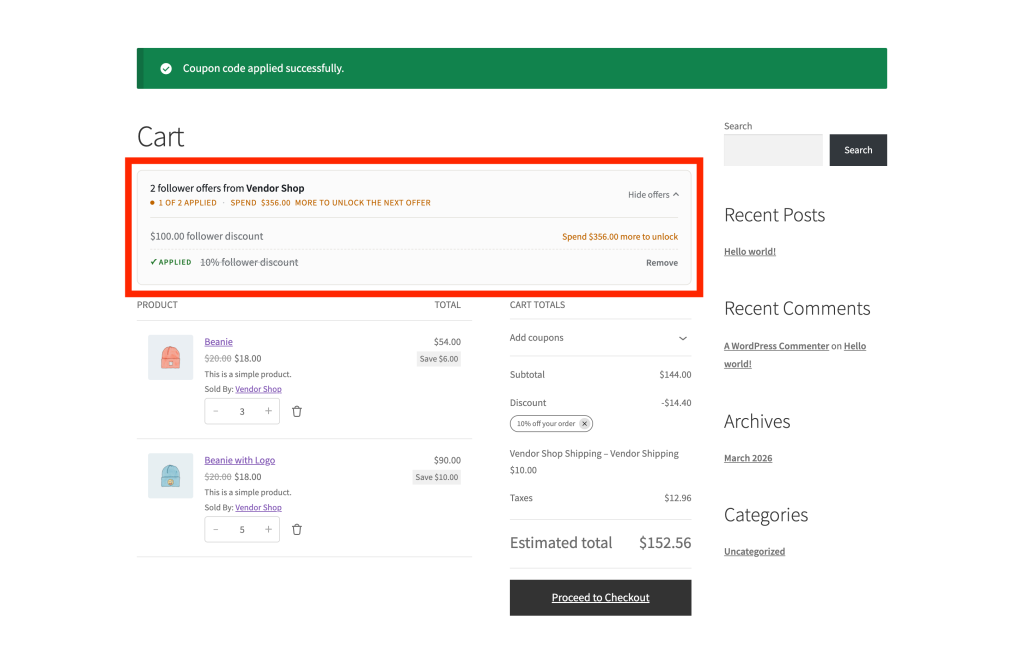Delete Beanie from the cart via trash icon
Viewport: 1024px width, 664px height.
296,411
